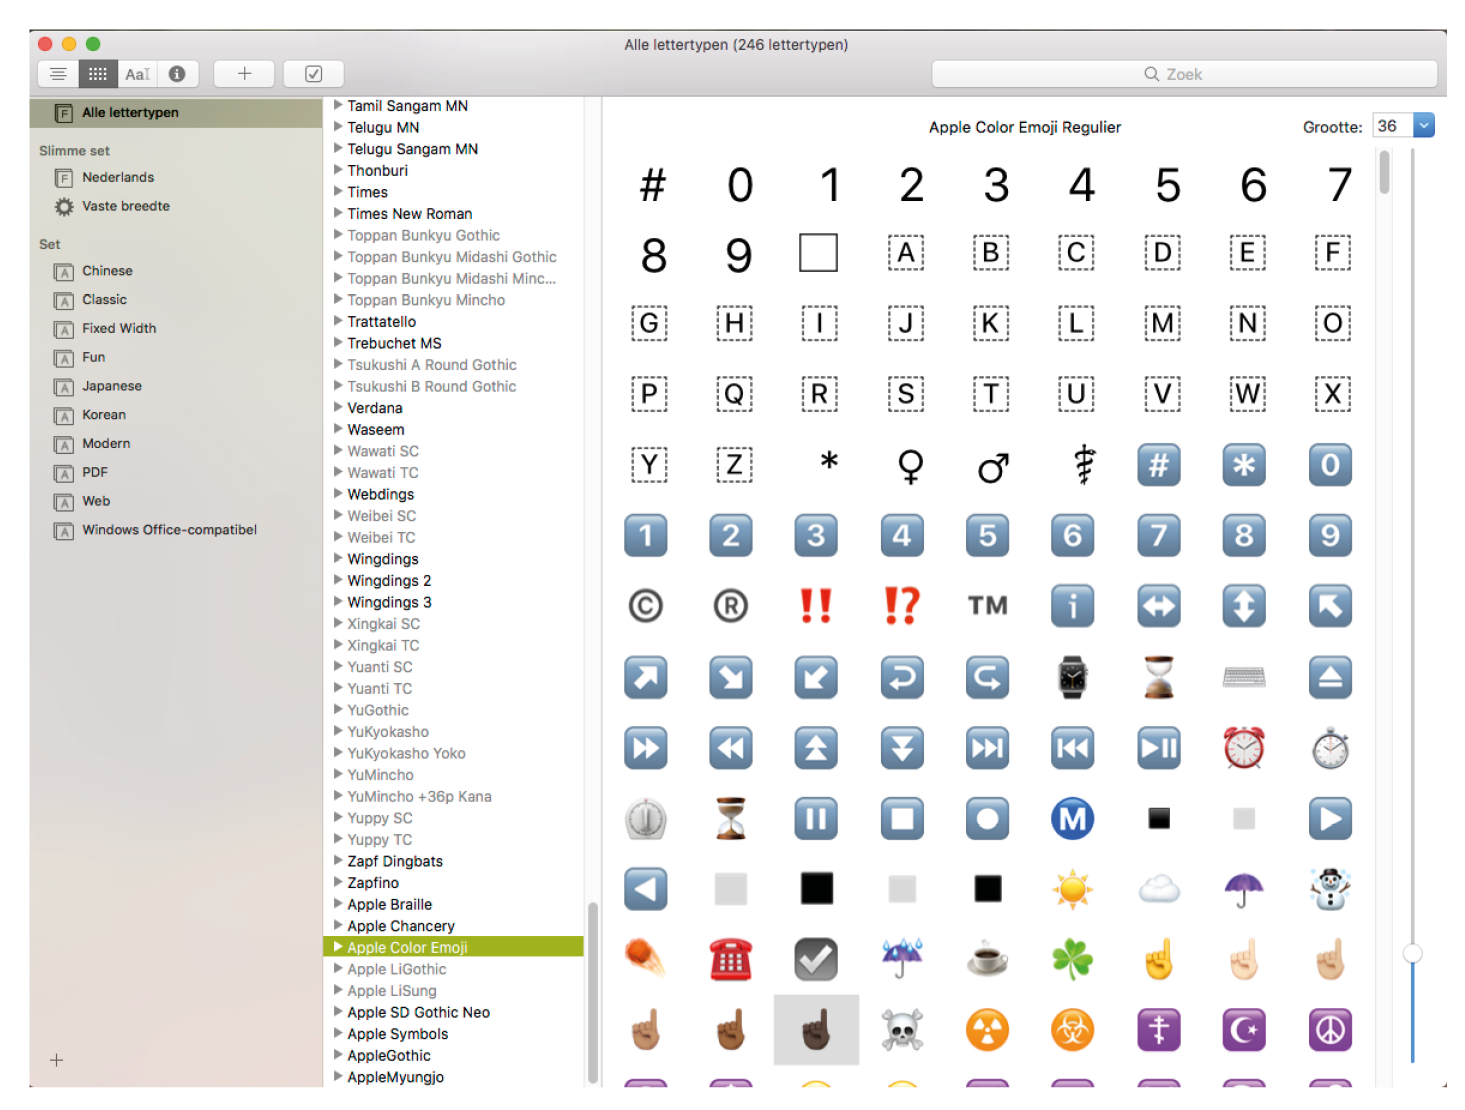This screenshot has height=1110, width=1465.
Task: Pick the umbrella with raindrops emoji
Action: (x=902, y=960)
